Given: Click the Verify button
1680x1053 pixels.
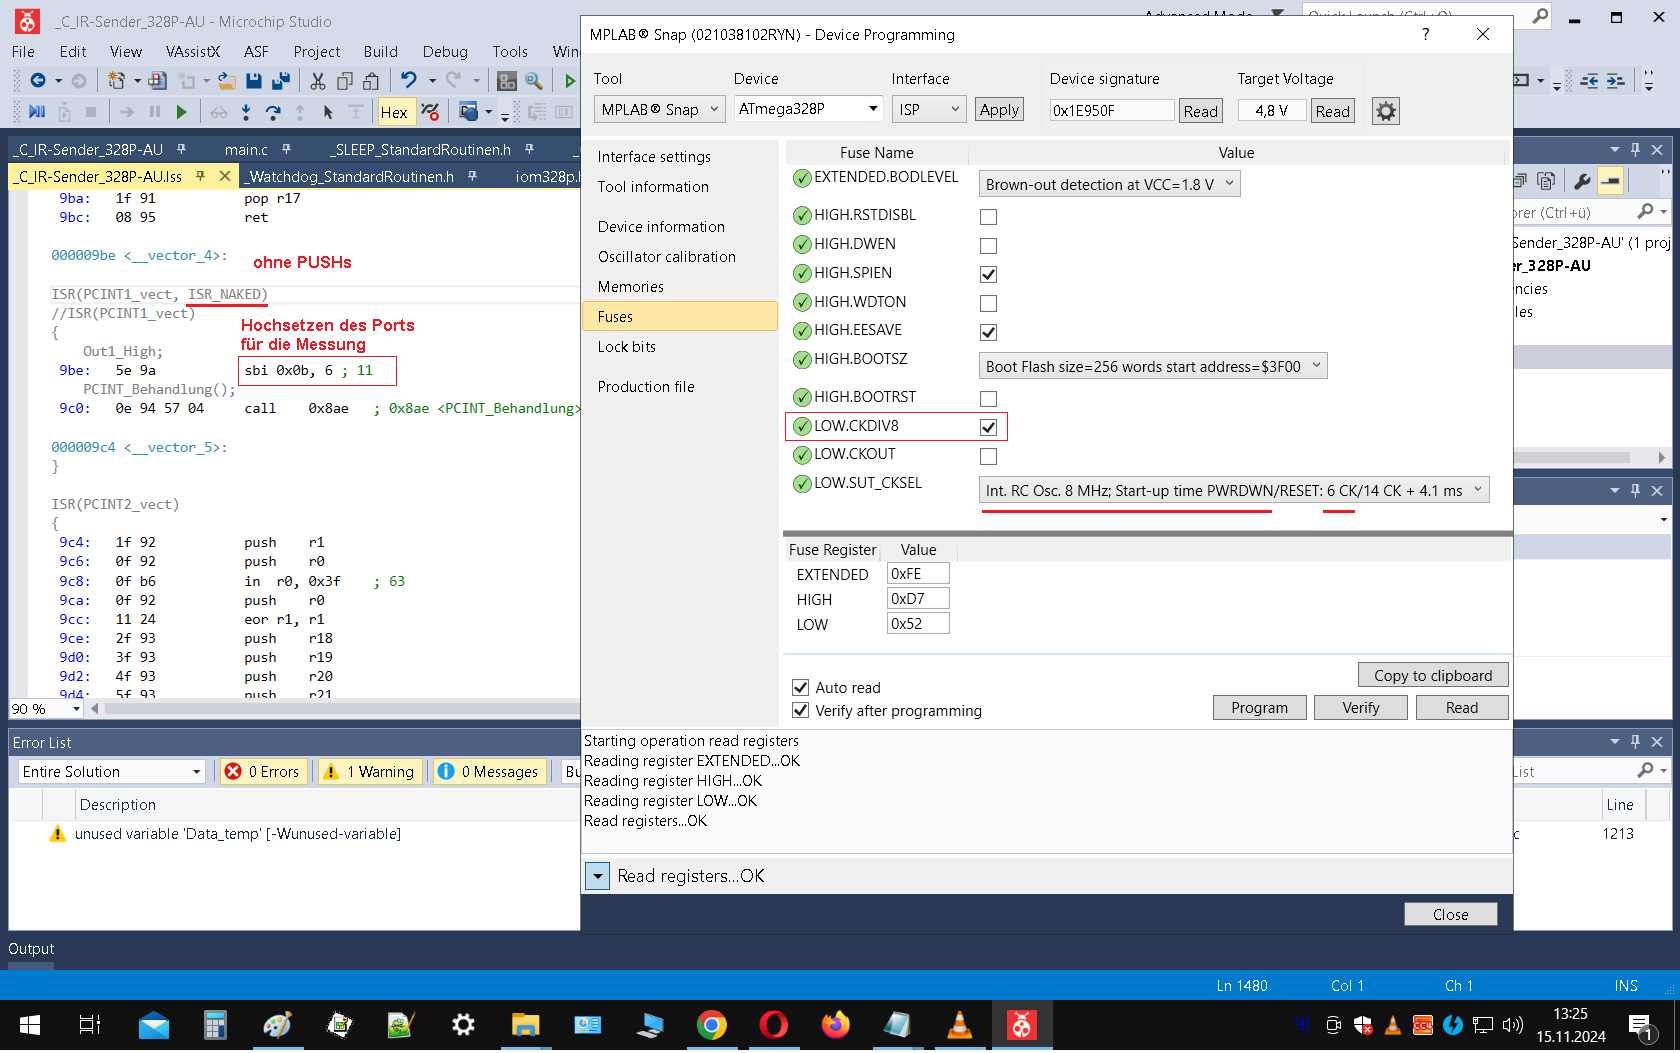Looking at the screenshot, I should pyautogui.click(x=1360, y=707).
